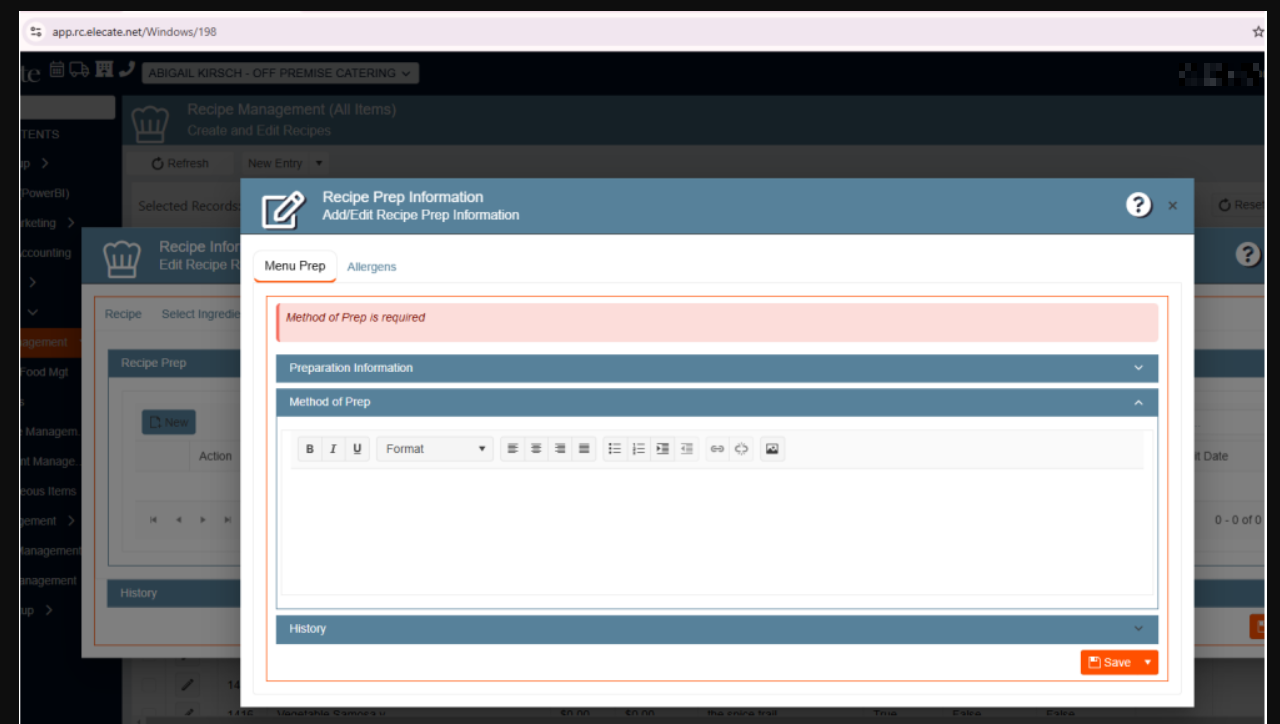
Task: Insert a numbered list
Action: pyautogui.click(x=639, y=449)
